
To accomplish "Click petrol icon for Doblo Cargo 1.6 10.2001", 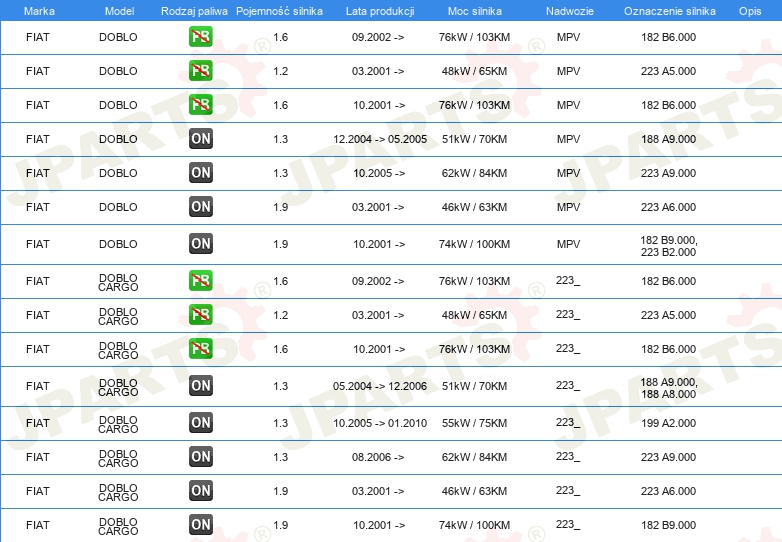I will 200,349.
